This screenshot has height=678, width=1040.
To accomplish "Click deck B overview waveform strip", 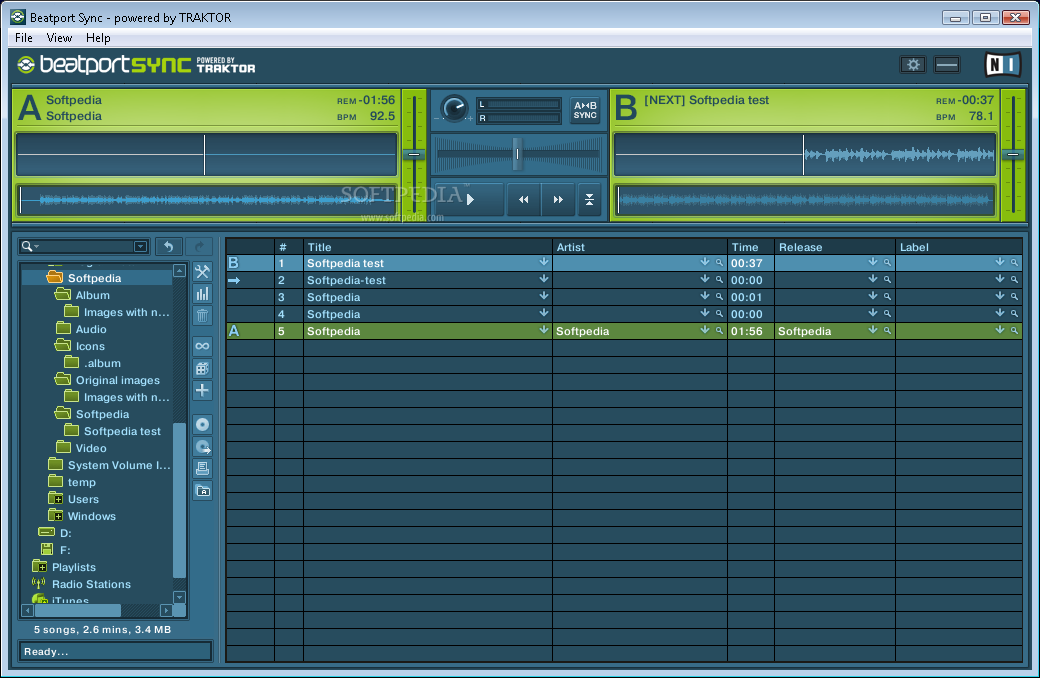I will point(805,200).
